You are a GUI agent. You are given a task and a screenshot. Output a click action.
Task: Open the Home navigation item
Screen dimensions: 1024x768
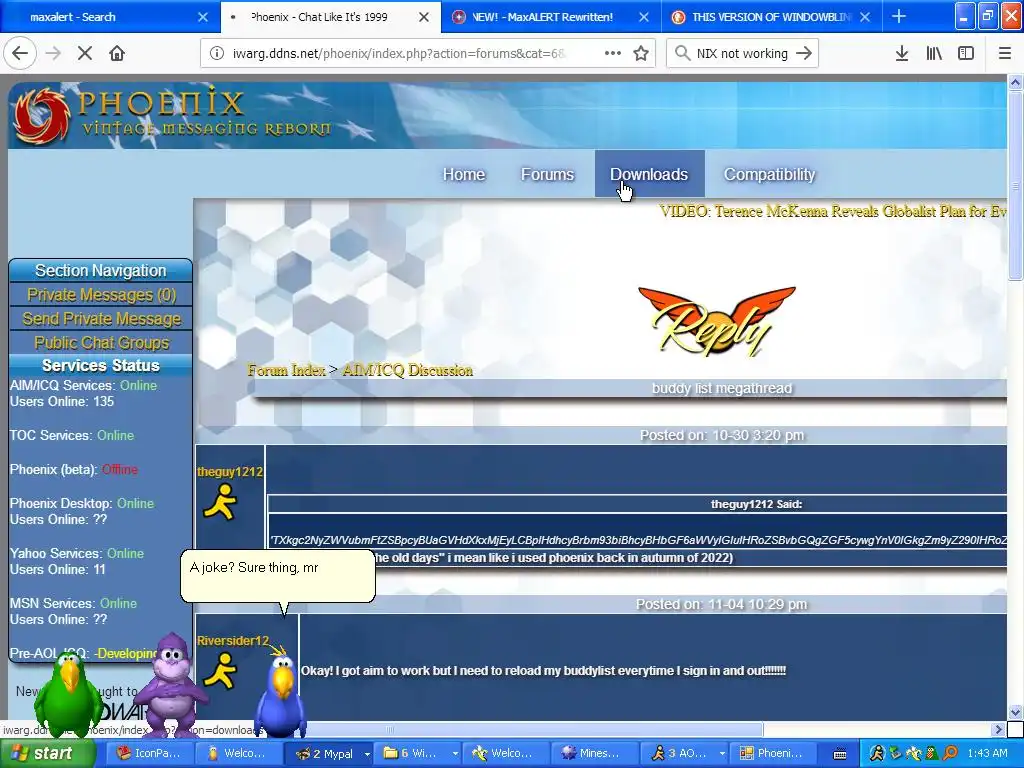(x=464, y=174)
